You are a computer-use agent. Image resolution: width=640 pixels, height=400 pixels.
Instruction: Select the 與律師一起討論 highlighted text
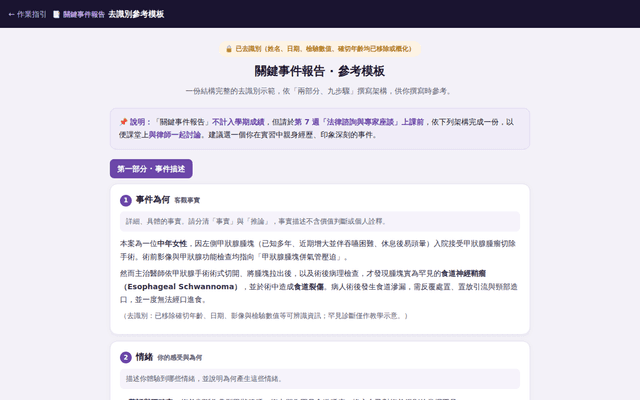point(175,135)
